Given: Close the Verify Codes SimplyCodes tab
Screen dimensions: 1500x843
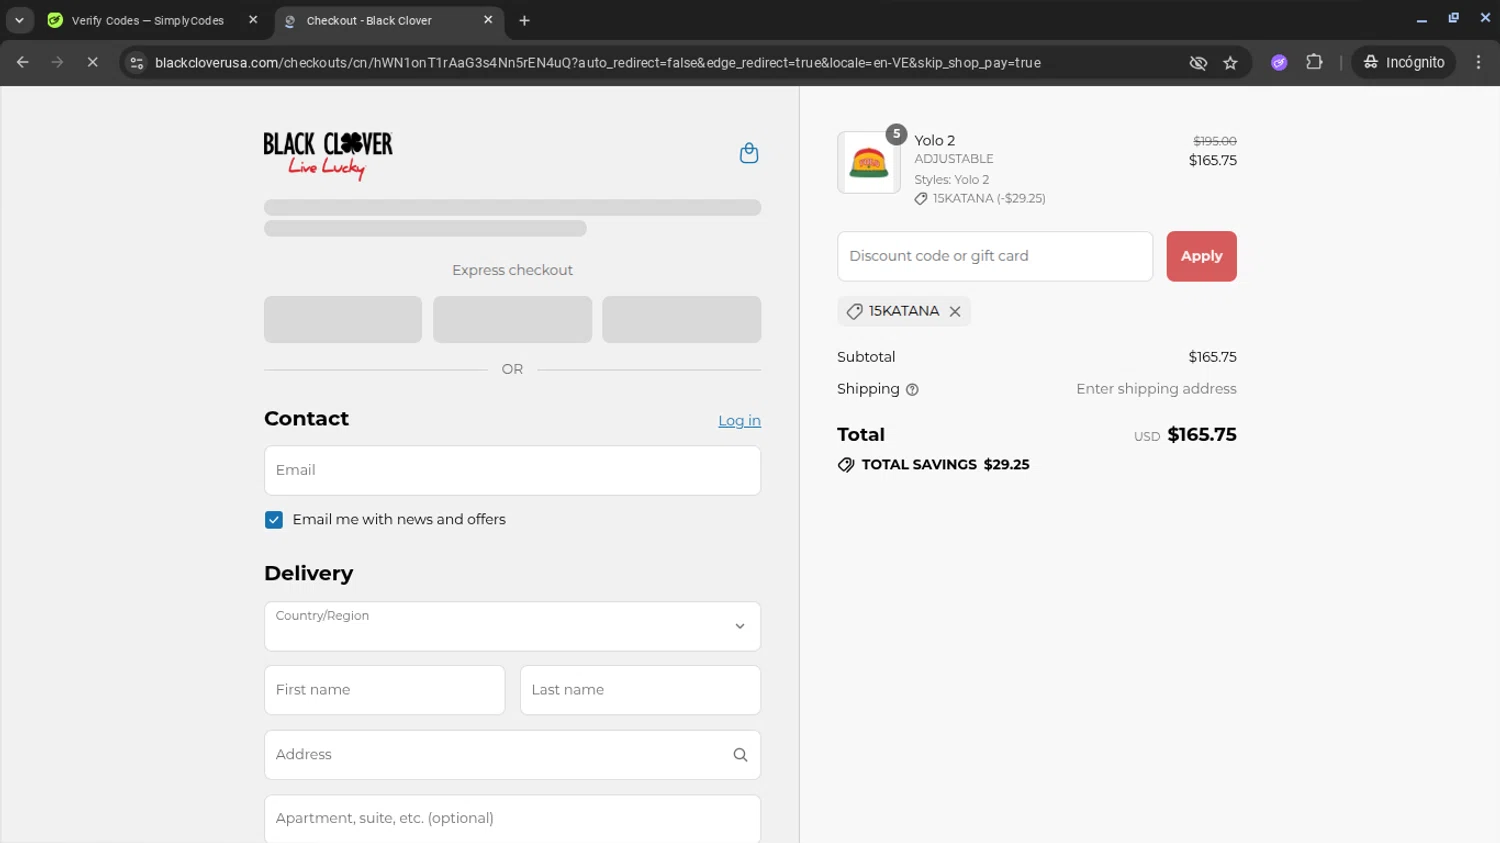Looking at the screenshot, I should tap(253, 20).
